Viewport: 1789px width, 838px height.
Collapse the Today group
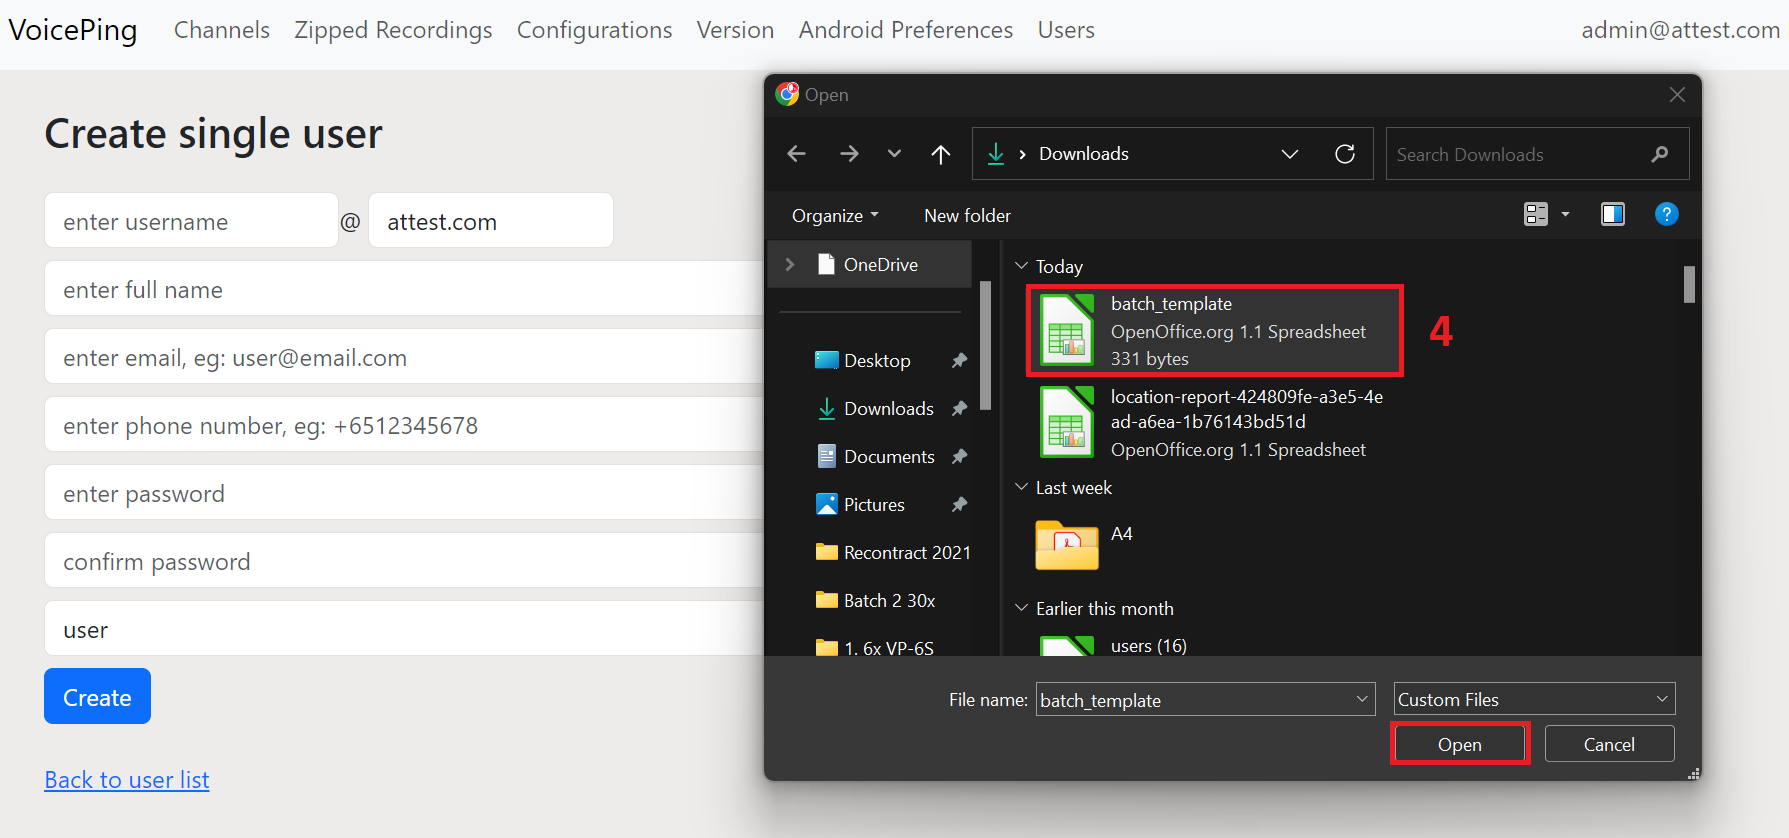point(1021,266)
